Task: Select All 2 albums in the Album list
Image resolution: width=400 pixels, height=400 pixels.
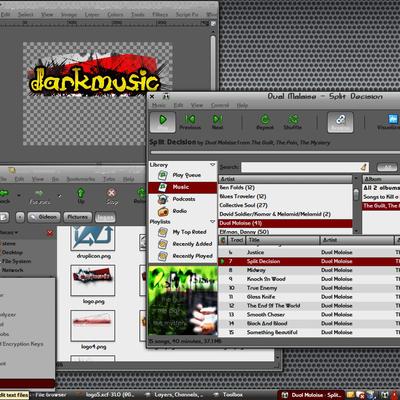Action: click(381, 188)
